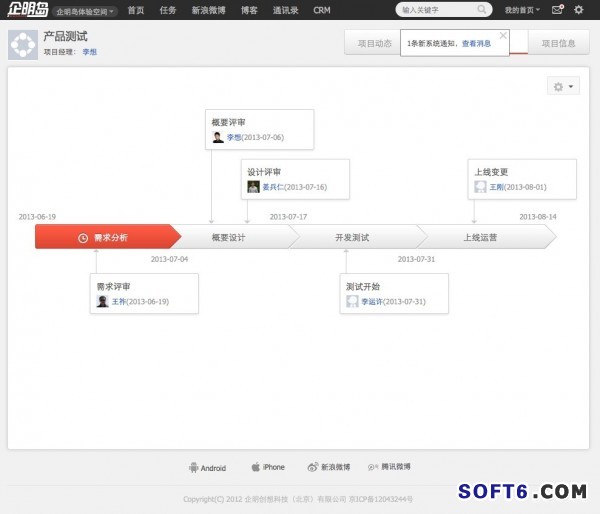Viewport: 600px width, 514px height.
Task: Open the mail envelope icon in header
Action: coord(557,10)
